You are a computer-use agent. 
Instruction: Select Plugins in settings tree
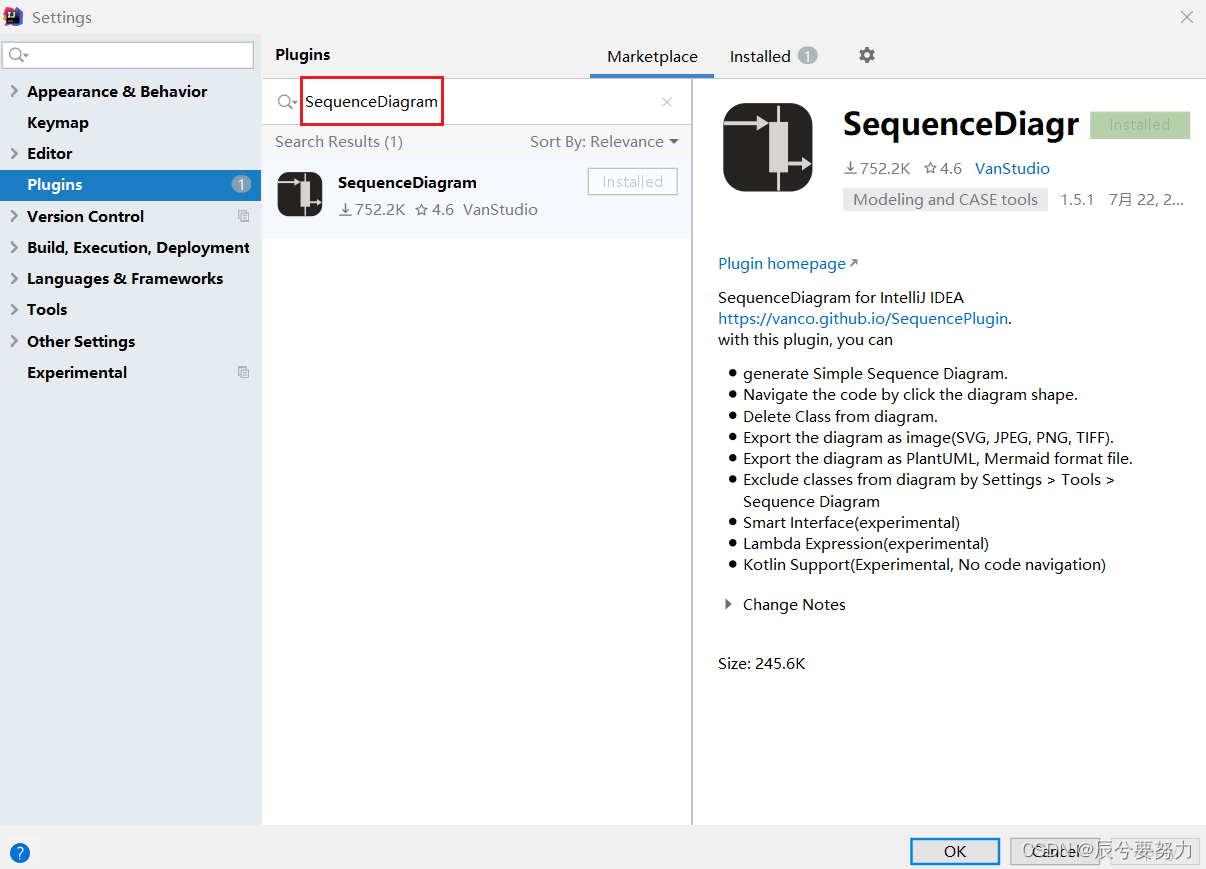pyautogui.click(x=130, y=184)
